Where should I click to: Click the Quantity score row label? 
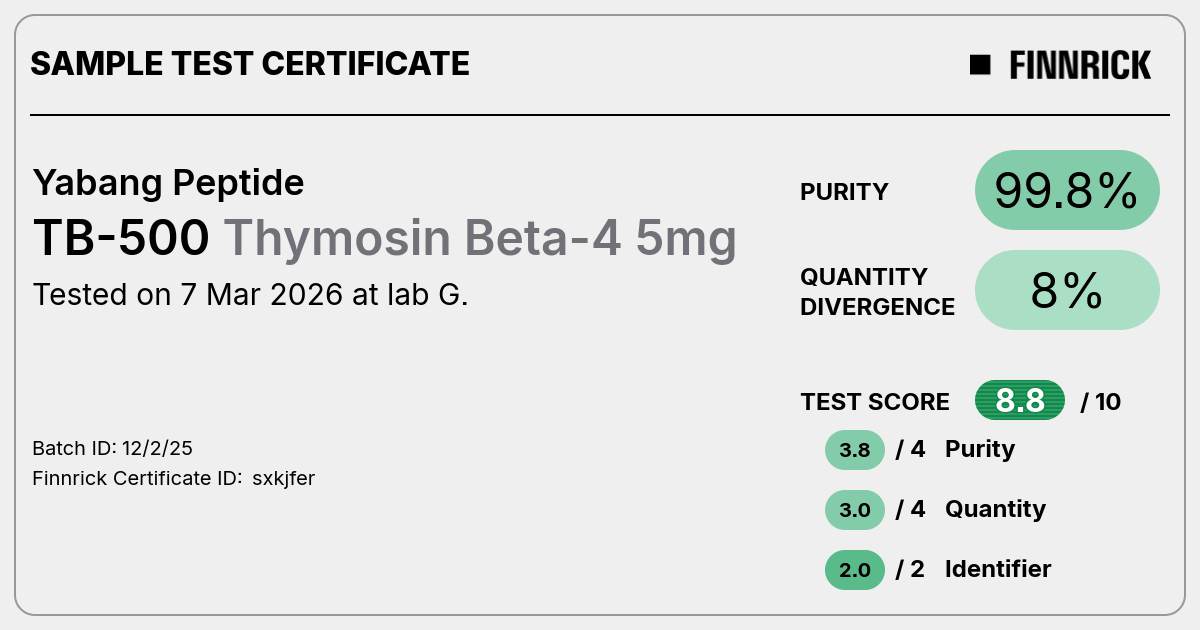click(995, 509)
